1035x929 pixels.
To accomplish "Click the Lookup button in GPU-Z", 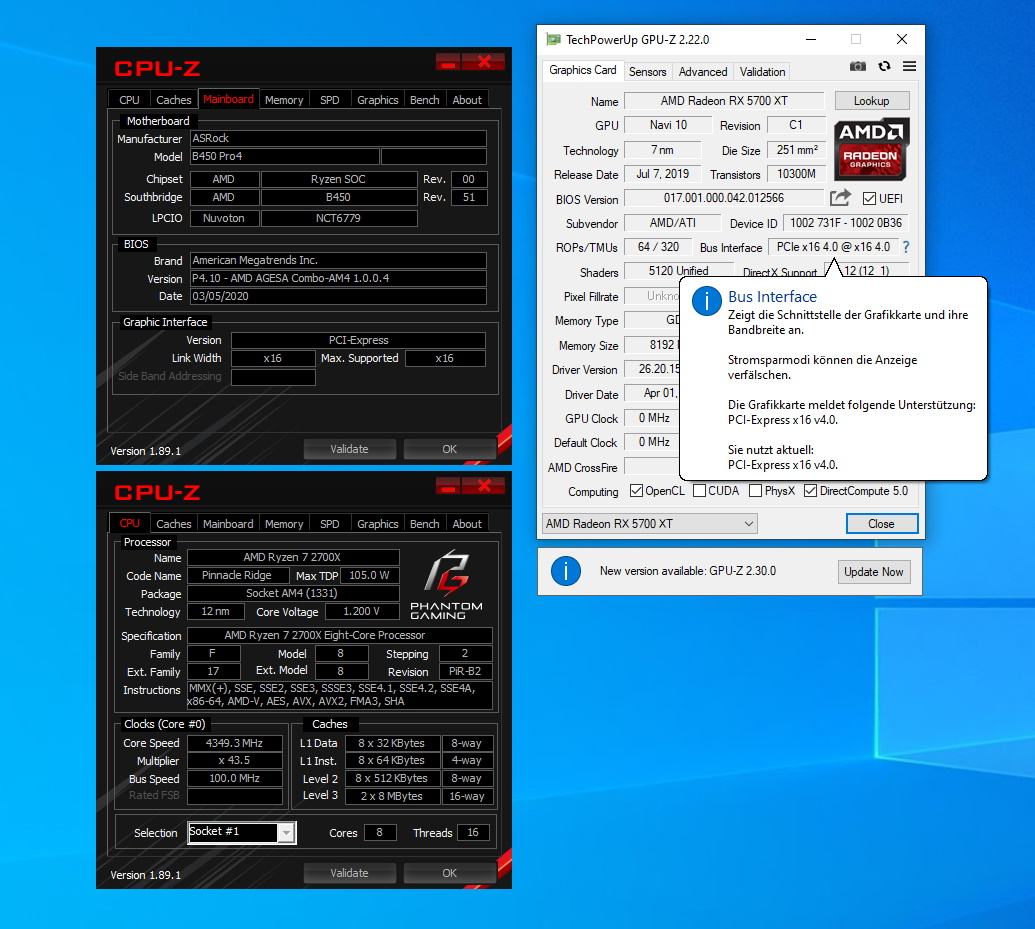I will (872, 101).
